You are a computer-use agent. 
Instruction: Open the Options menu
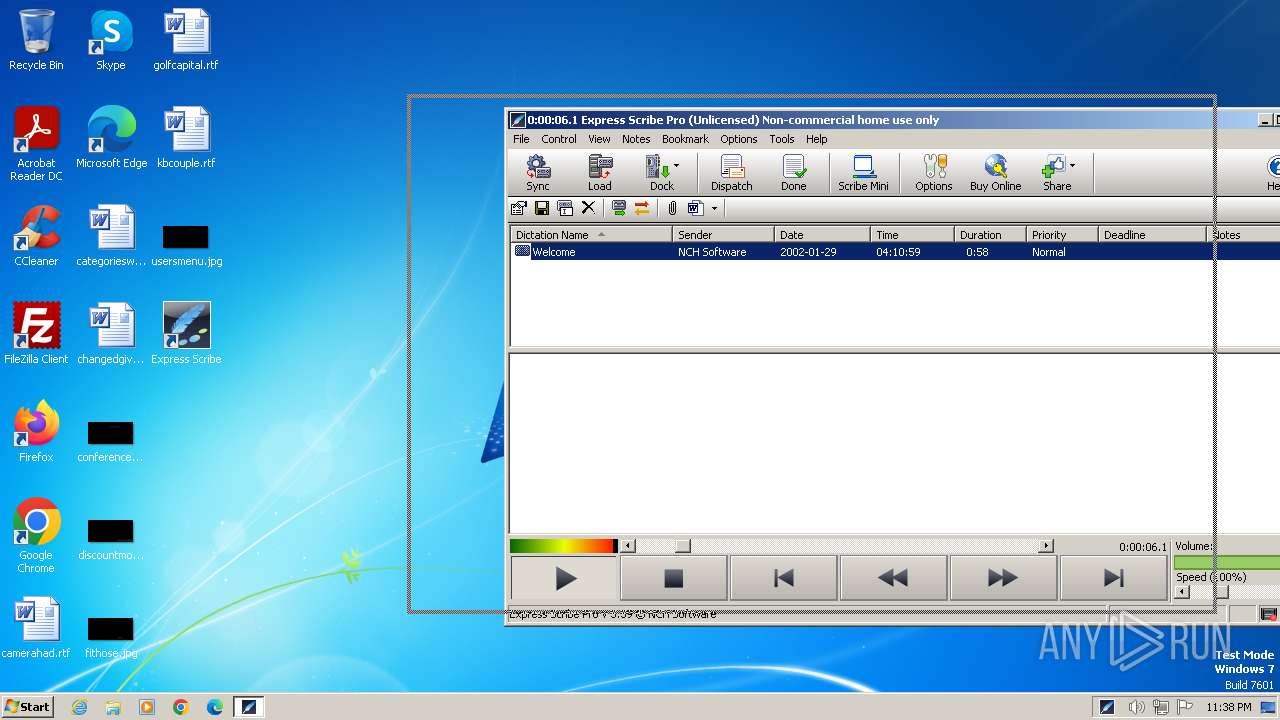pos(739,139)
